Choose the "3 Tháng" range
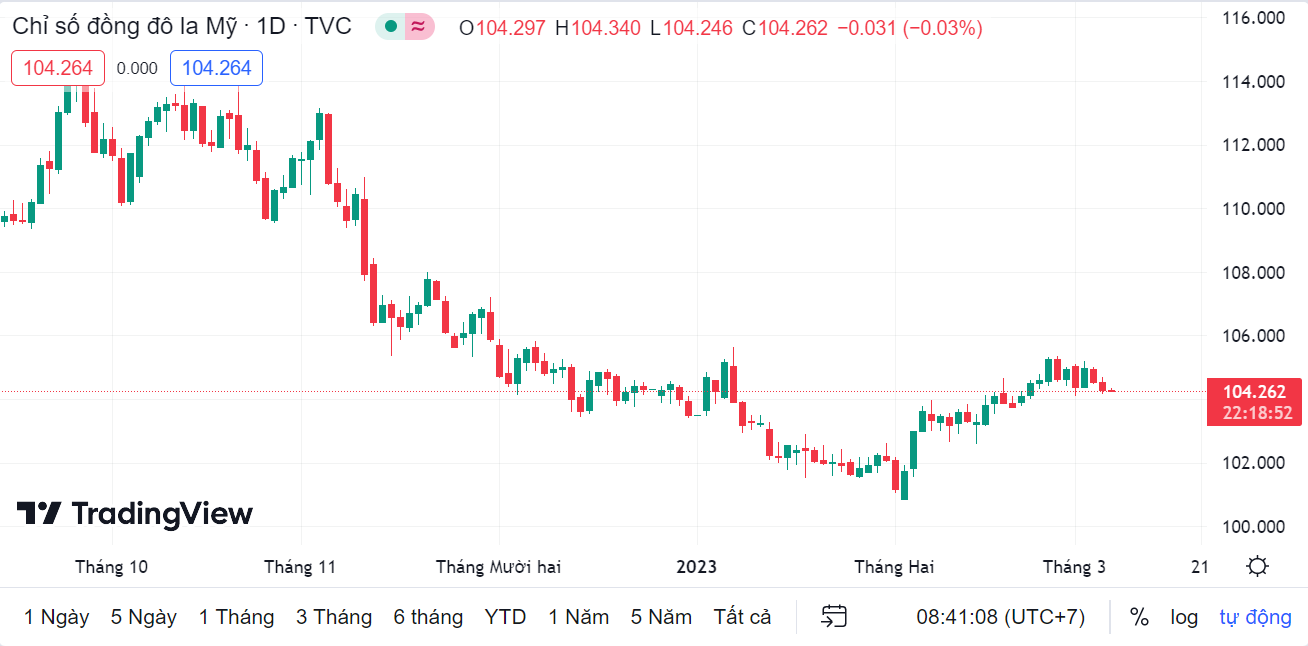1308x646 pixels. tap(334, 617)
